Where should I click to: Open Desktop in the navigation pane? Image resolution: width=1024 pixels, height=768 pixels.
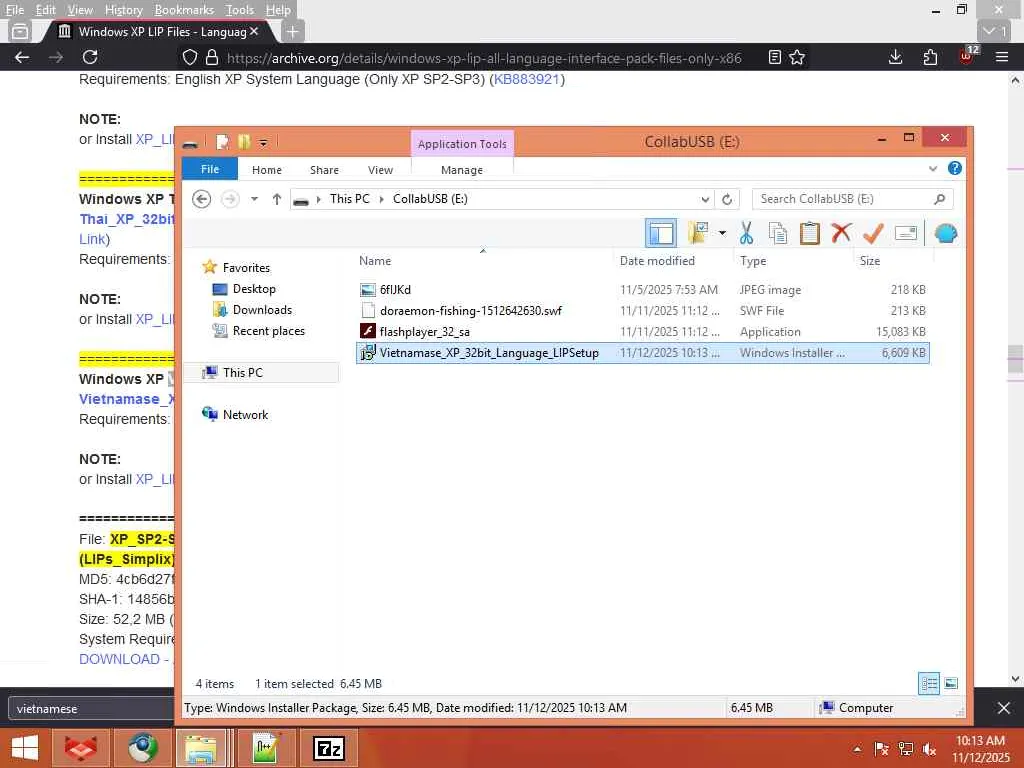[254, 289]
